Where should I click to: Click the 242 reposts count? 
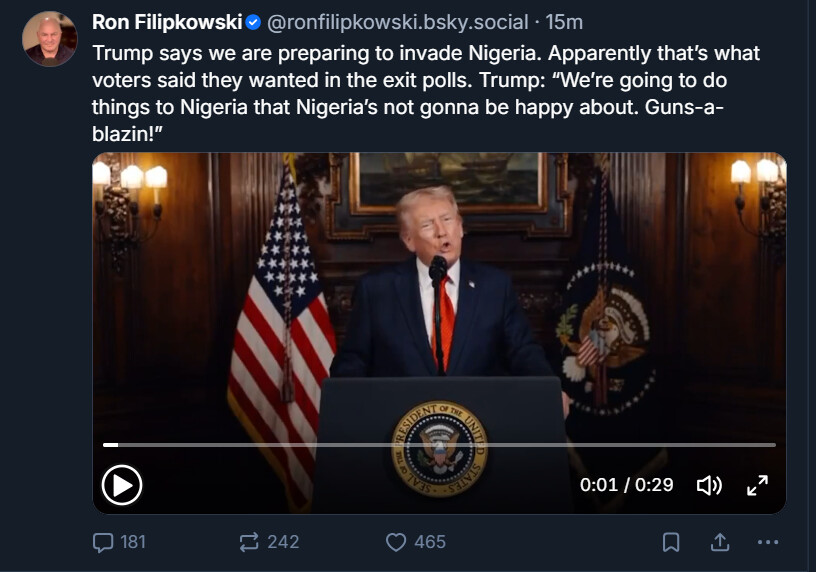tap(283, 542)
